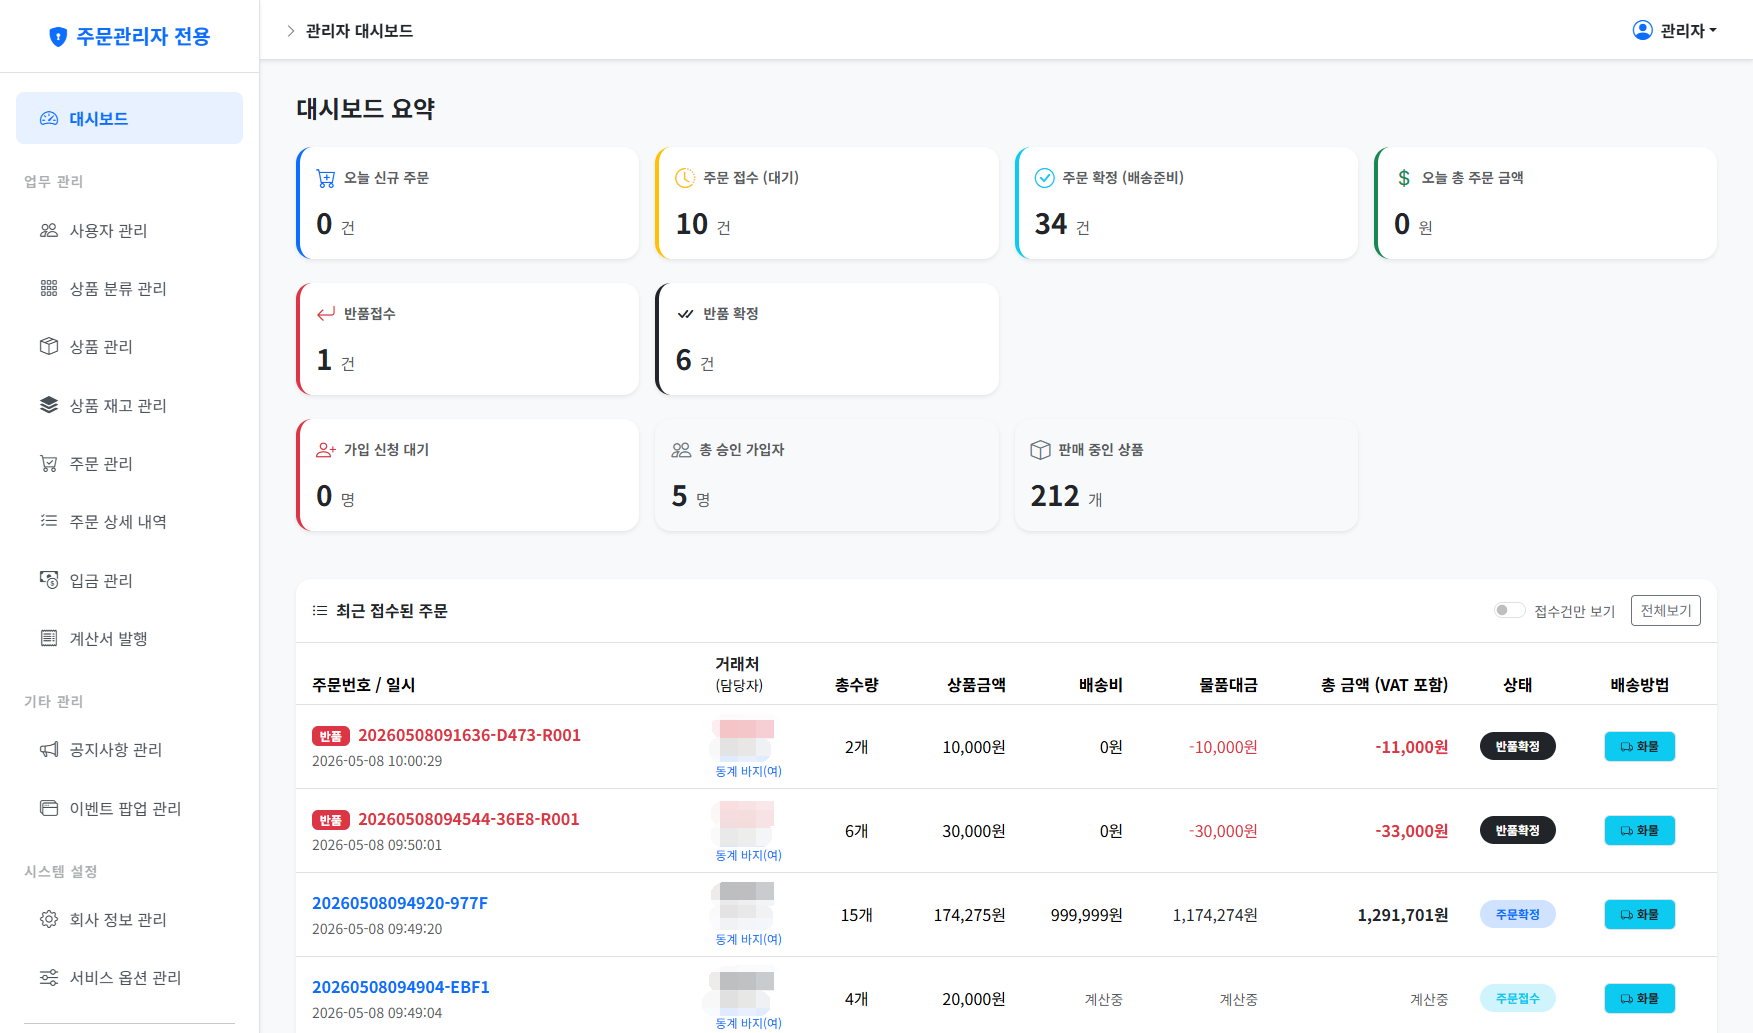Click the 회사 정보 관리 gear icon
Viewport: 1753px width, 1033px height.
point(49,919)
